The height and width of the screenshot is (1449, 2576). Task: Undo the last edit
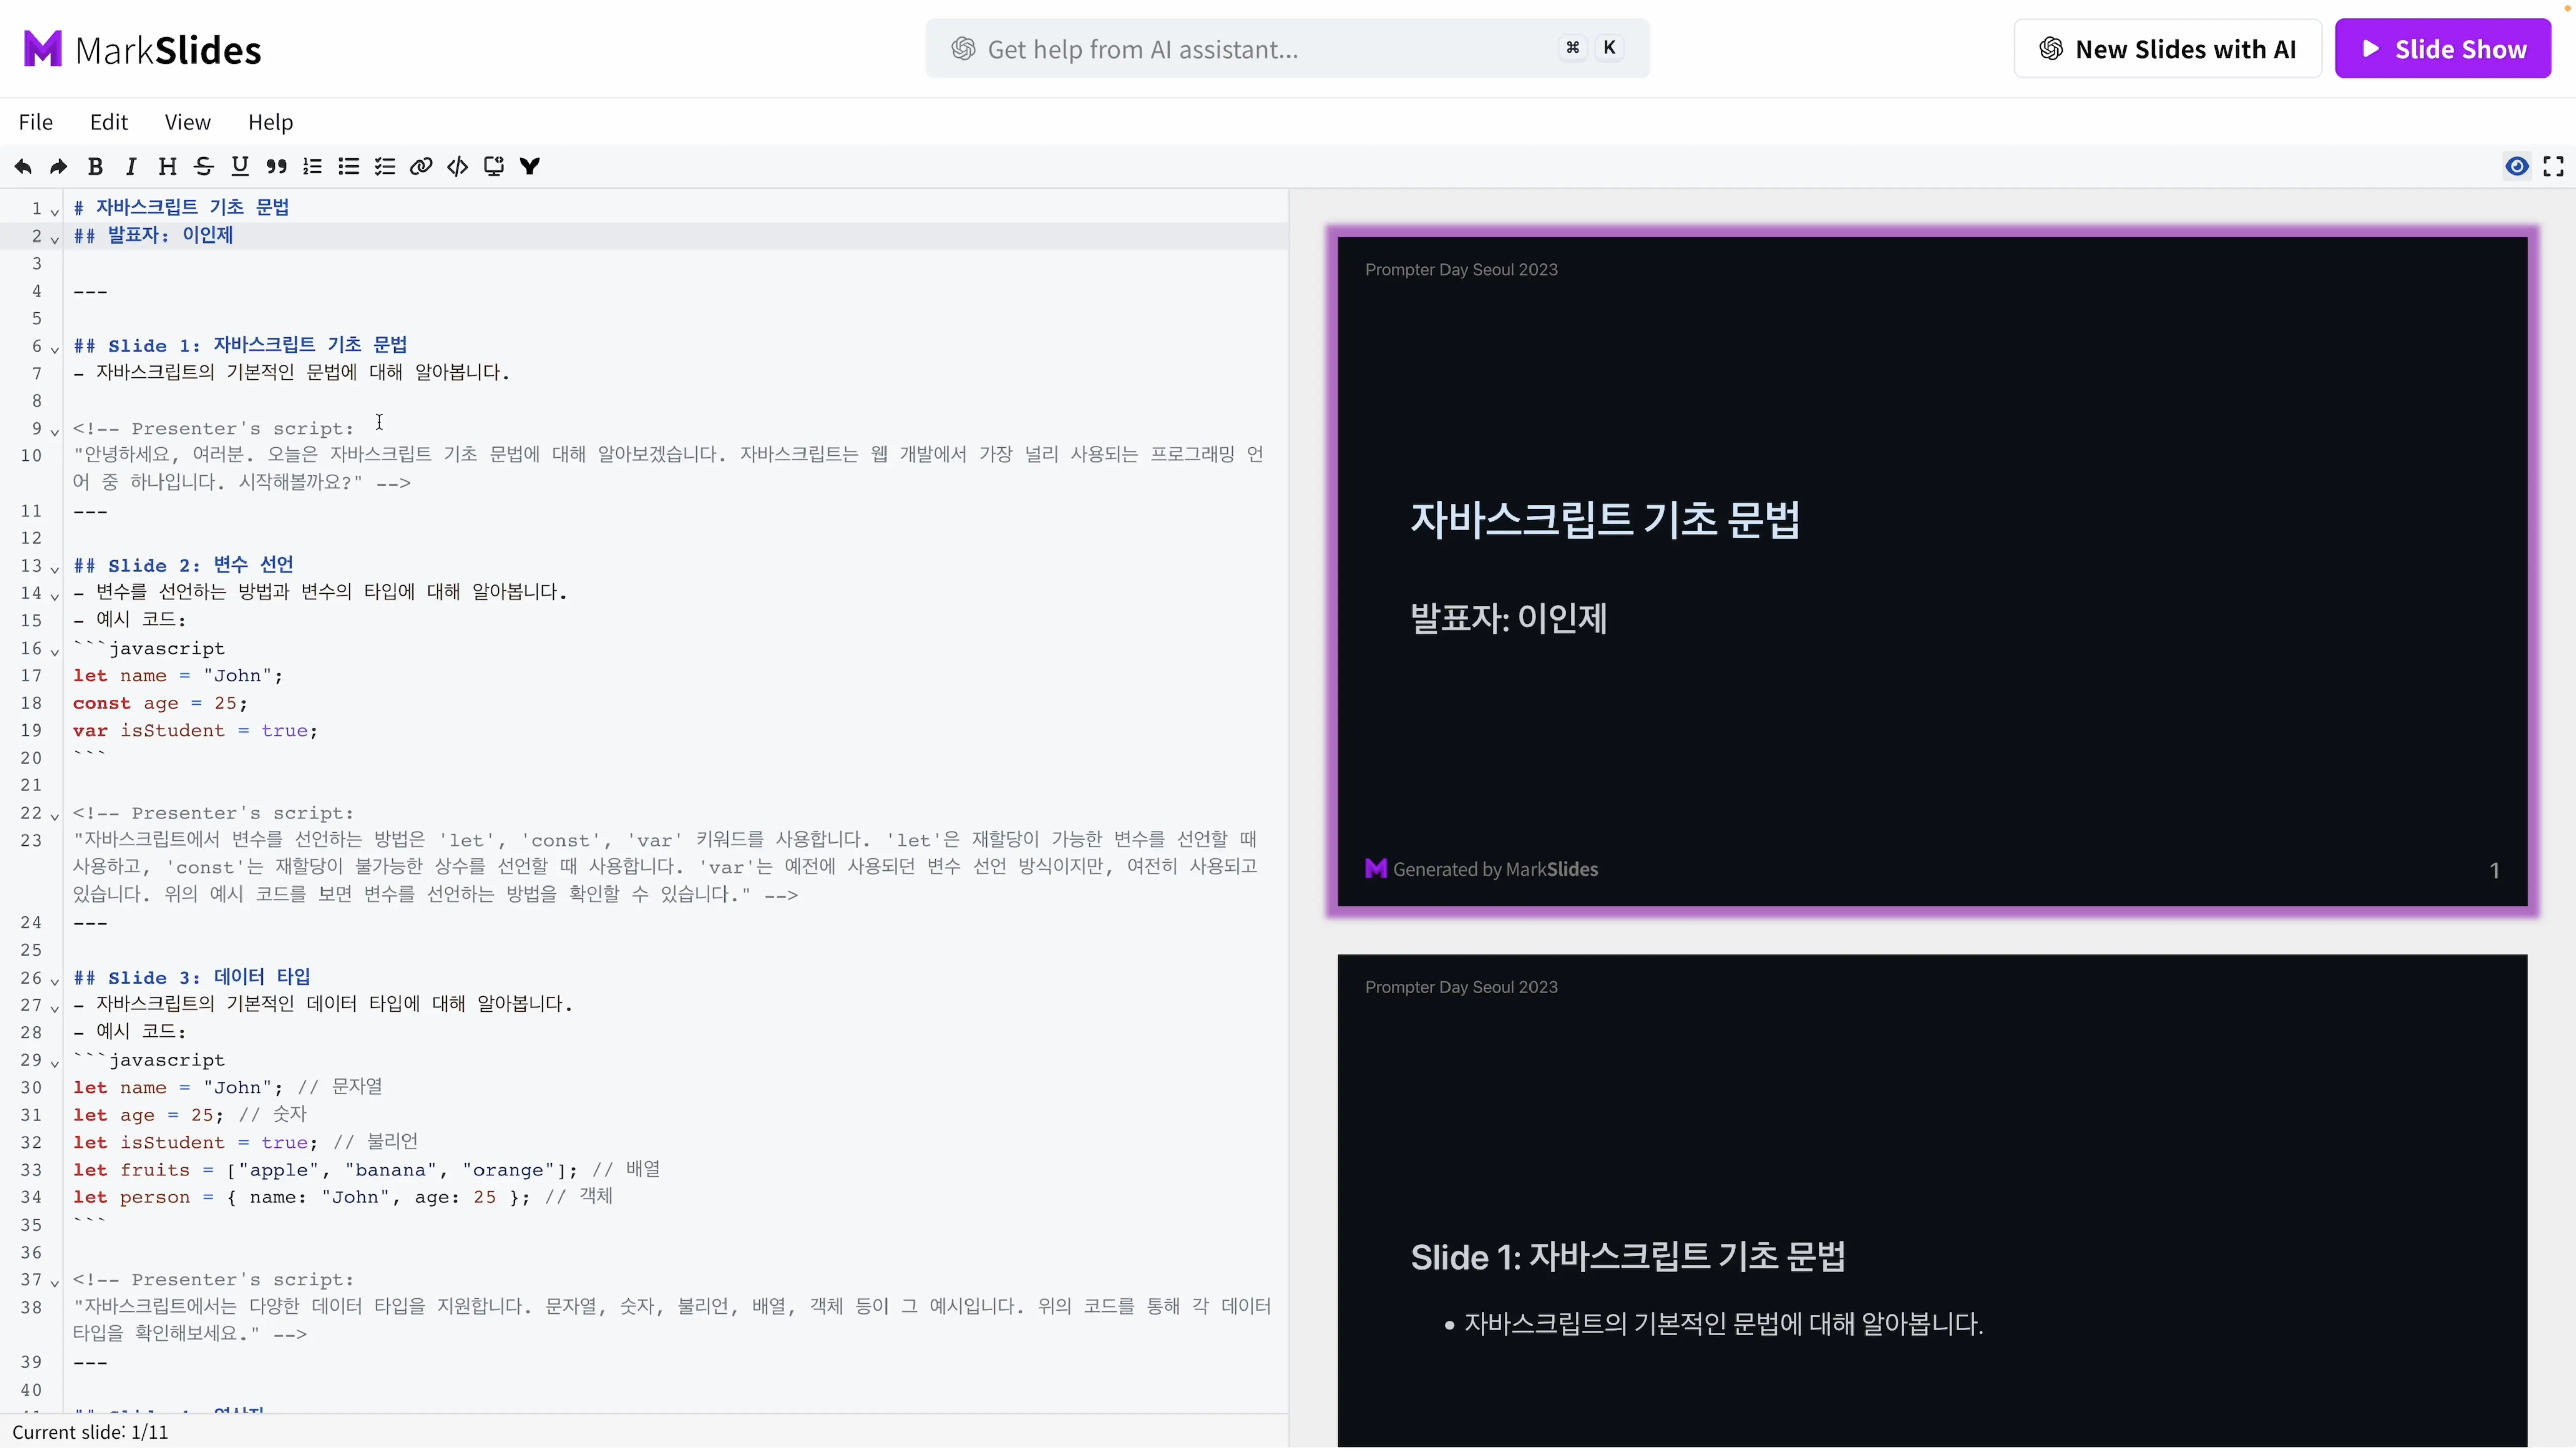tap(23, 166)
